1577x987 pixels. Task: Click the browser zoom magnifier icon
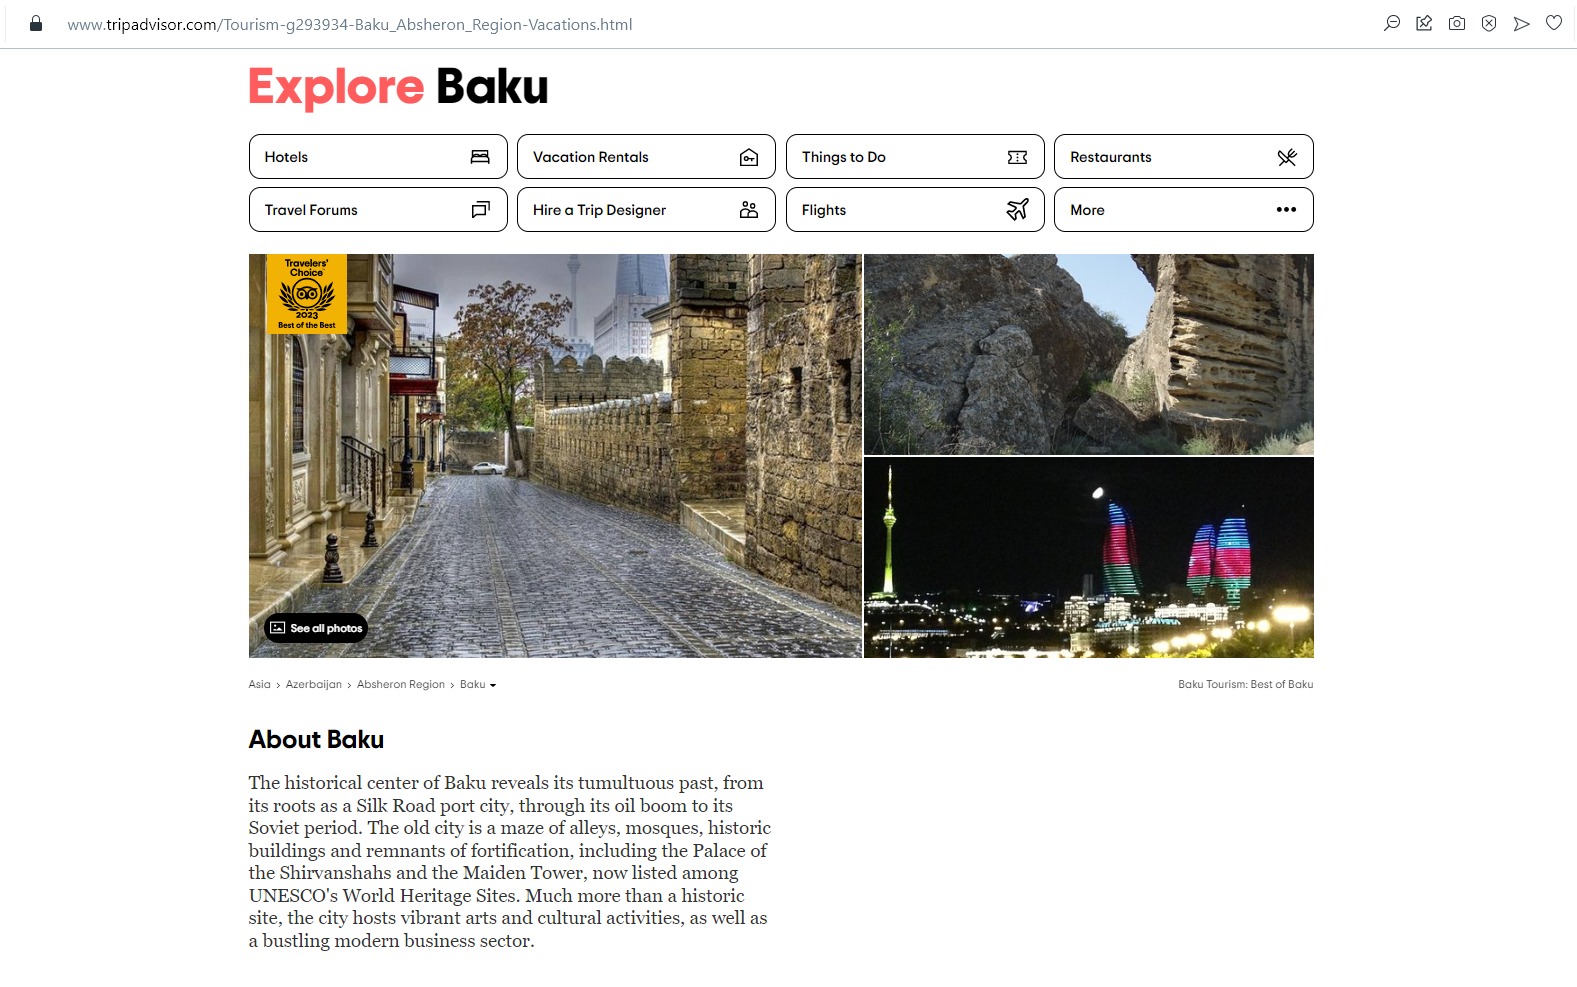point(1391,23)
